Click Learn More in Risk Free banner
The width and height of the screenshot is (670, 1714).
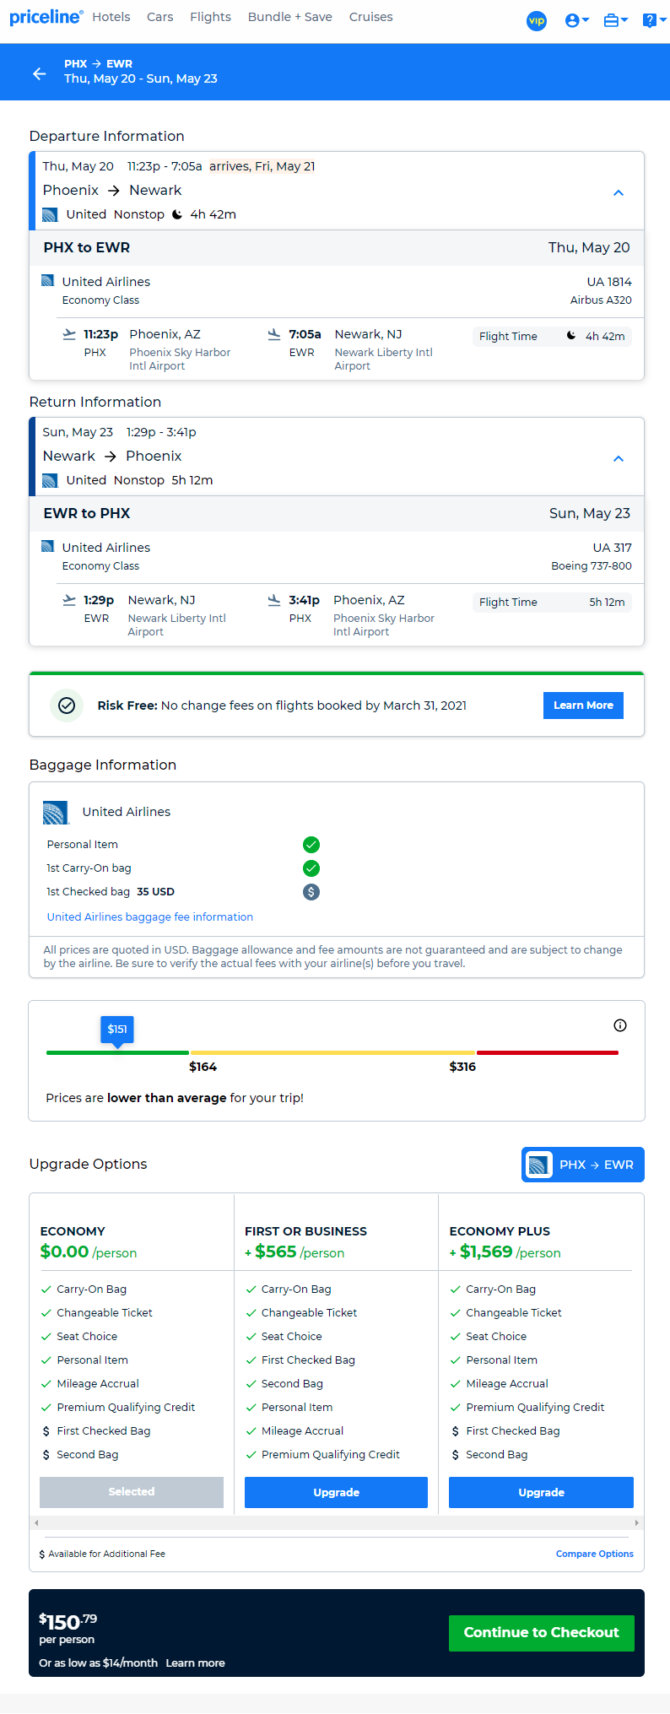584,705
